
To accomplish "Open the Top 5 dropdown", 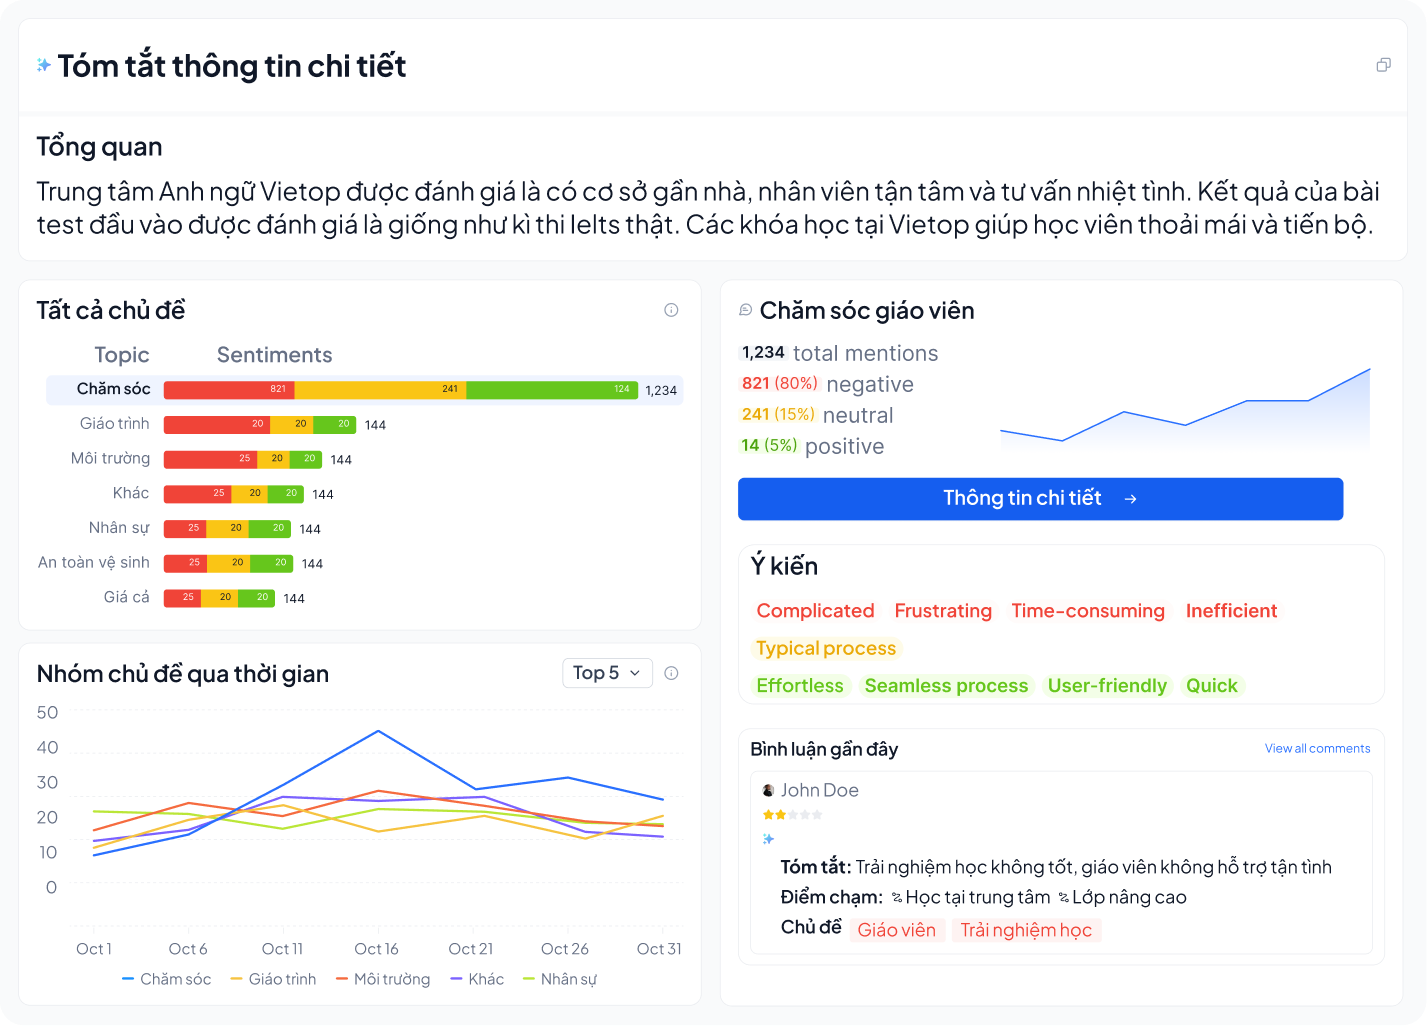I will (607, 673).
